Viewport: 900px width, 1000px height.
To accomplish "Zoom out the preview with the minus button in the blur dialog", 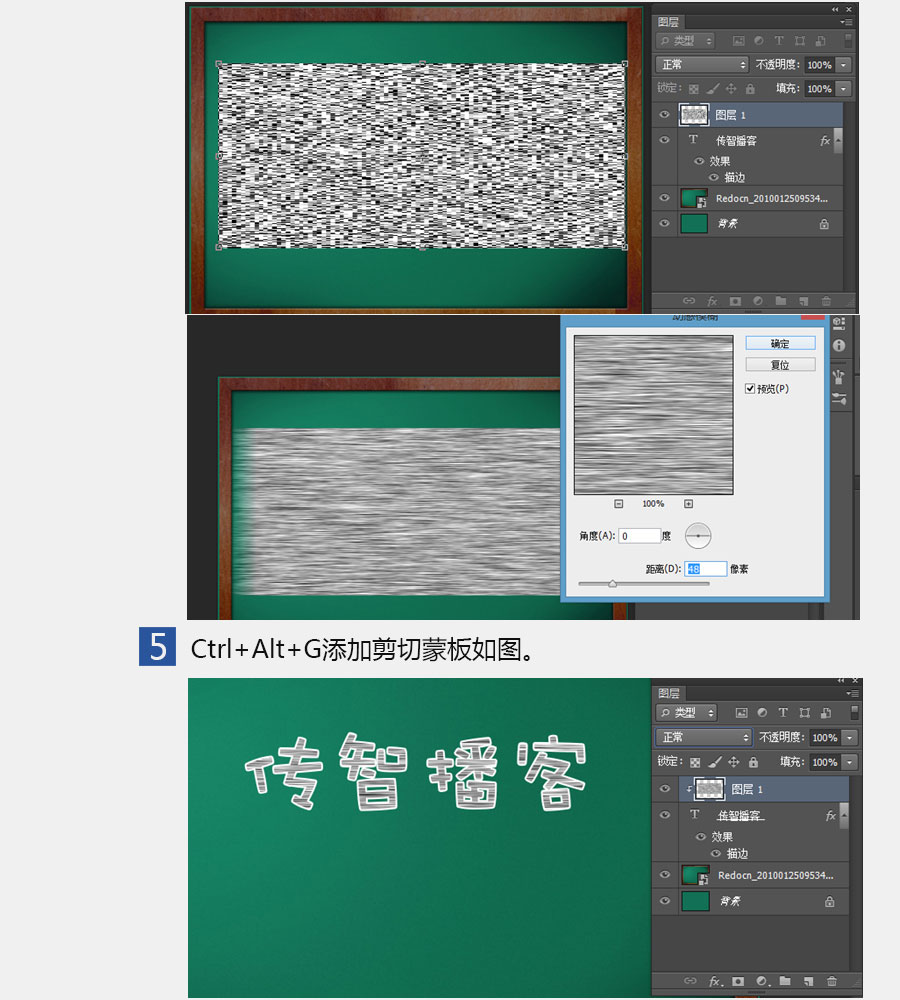I will 618,504.
